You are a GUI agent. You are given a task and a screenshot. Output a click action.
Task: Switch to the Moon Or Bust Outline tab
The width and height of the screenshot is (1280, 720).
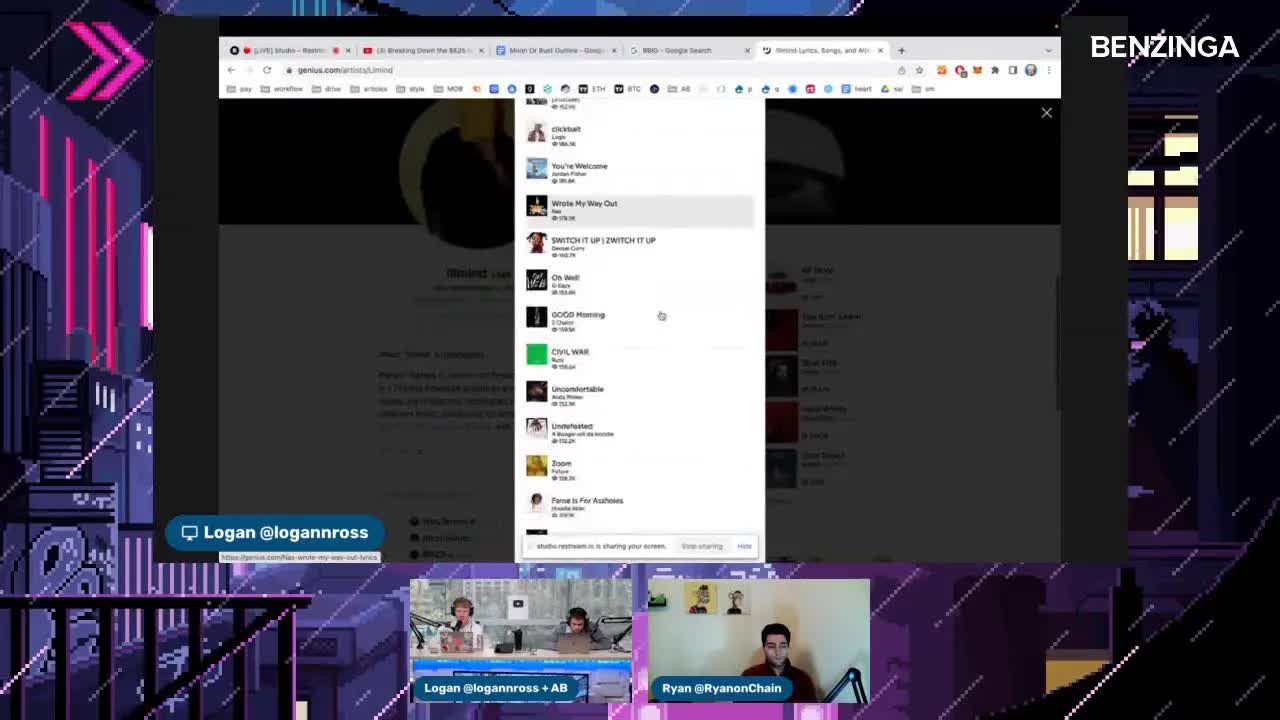pos(555,50)
